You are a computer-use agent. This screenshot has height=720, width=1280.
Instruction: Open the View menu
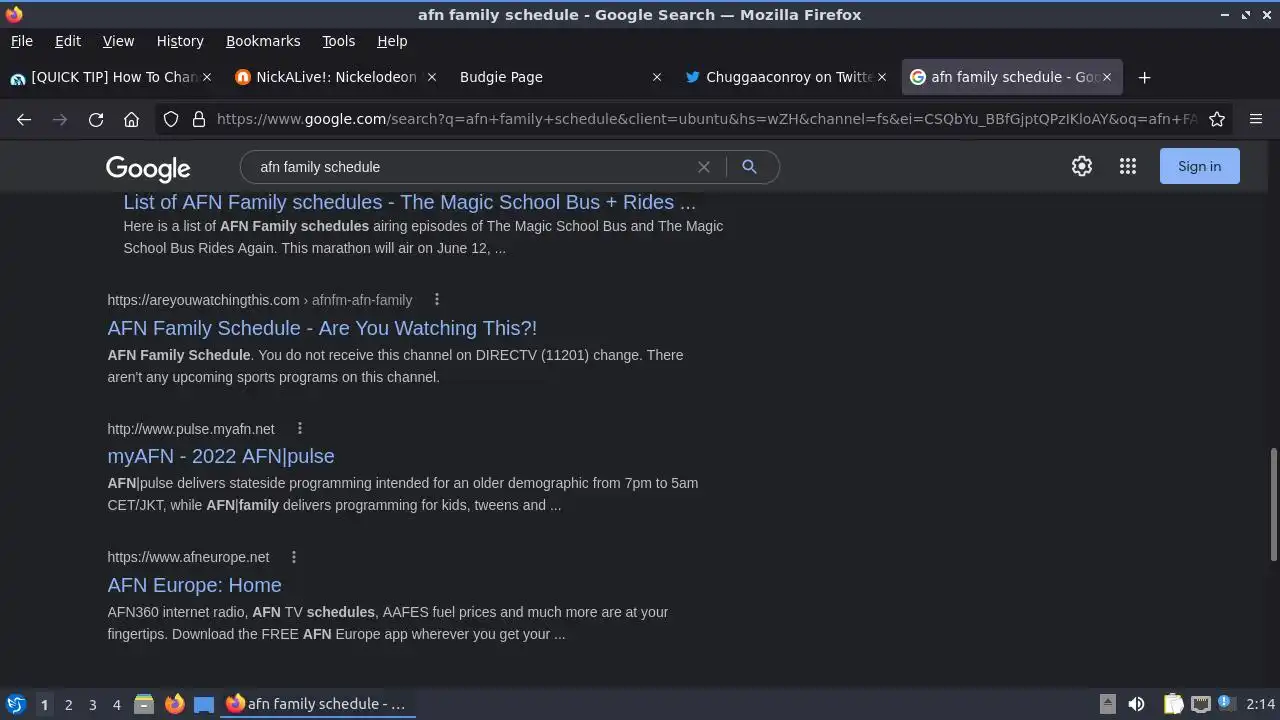pyautogui.click(x=118, y=41)
